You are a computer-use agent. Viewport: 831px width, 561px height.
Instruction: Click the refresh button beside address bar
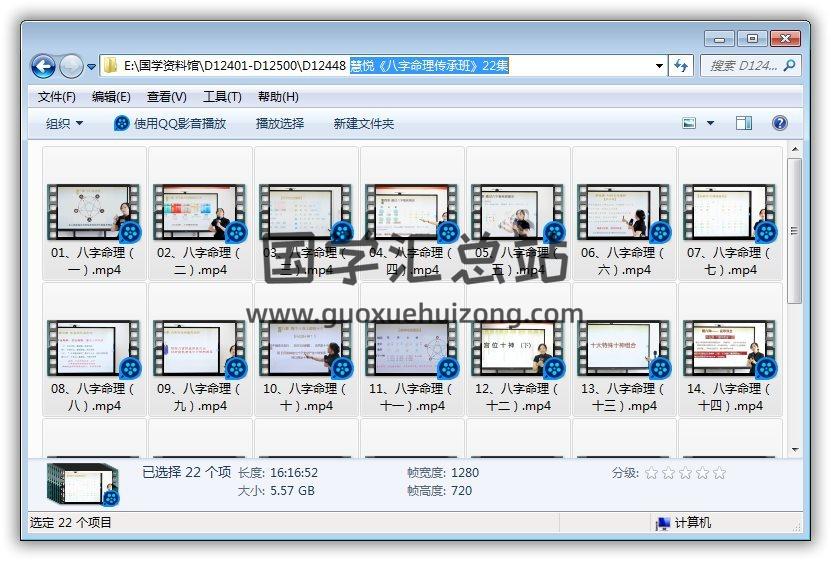point(681,66)
